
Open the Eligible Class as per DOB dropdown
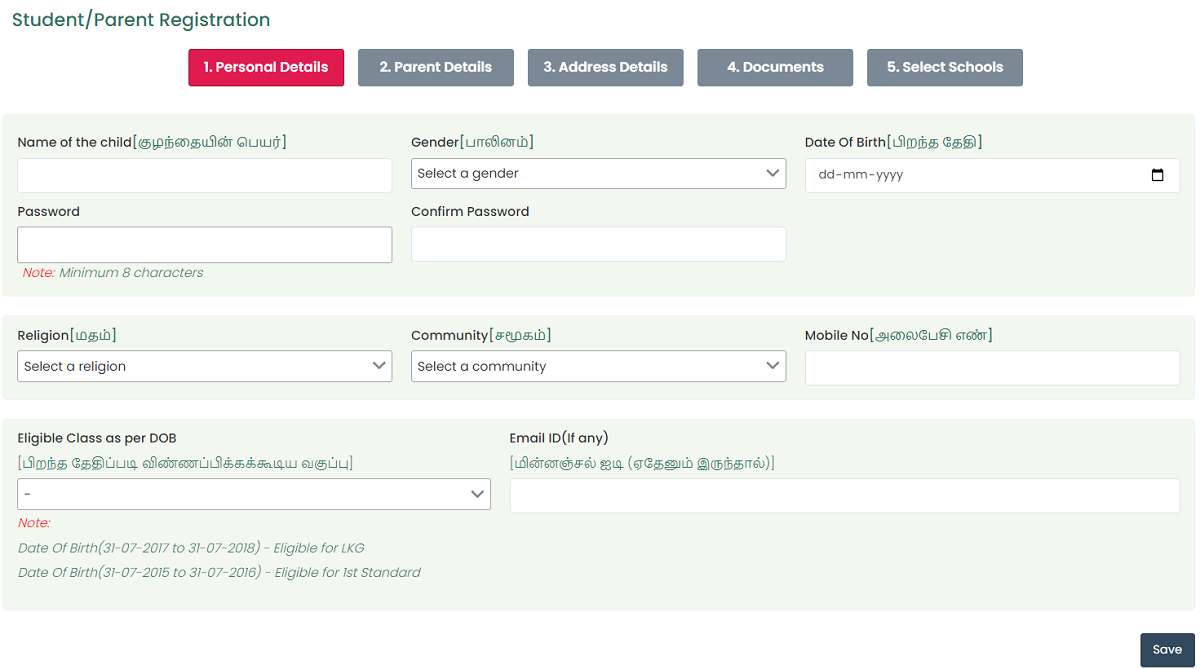(254, 494)
